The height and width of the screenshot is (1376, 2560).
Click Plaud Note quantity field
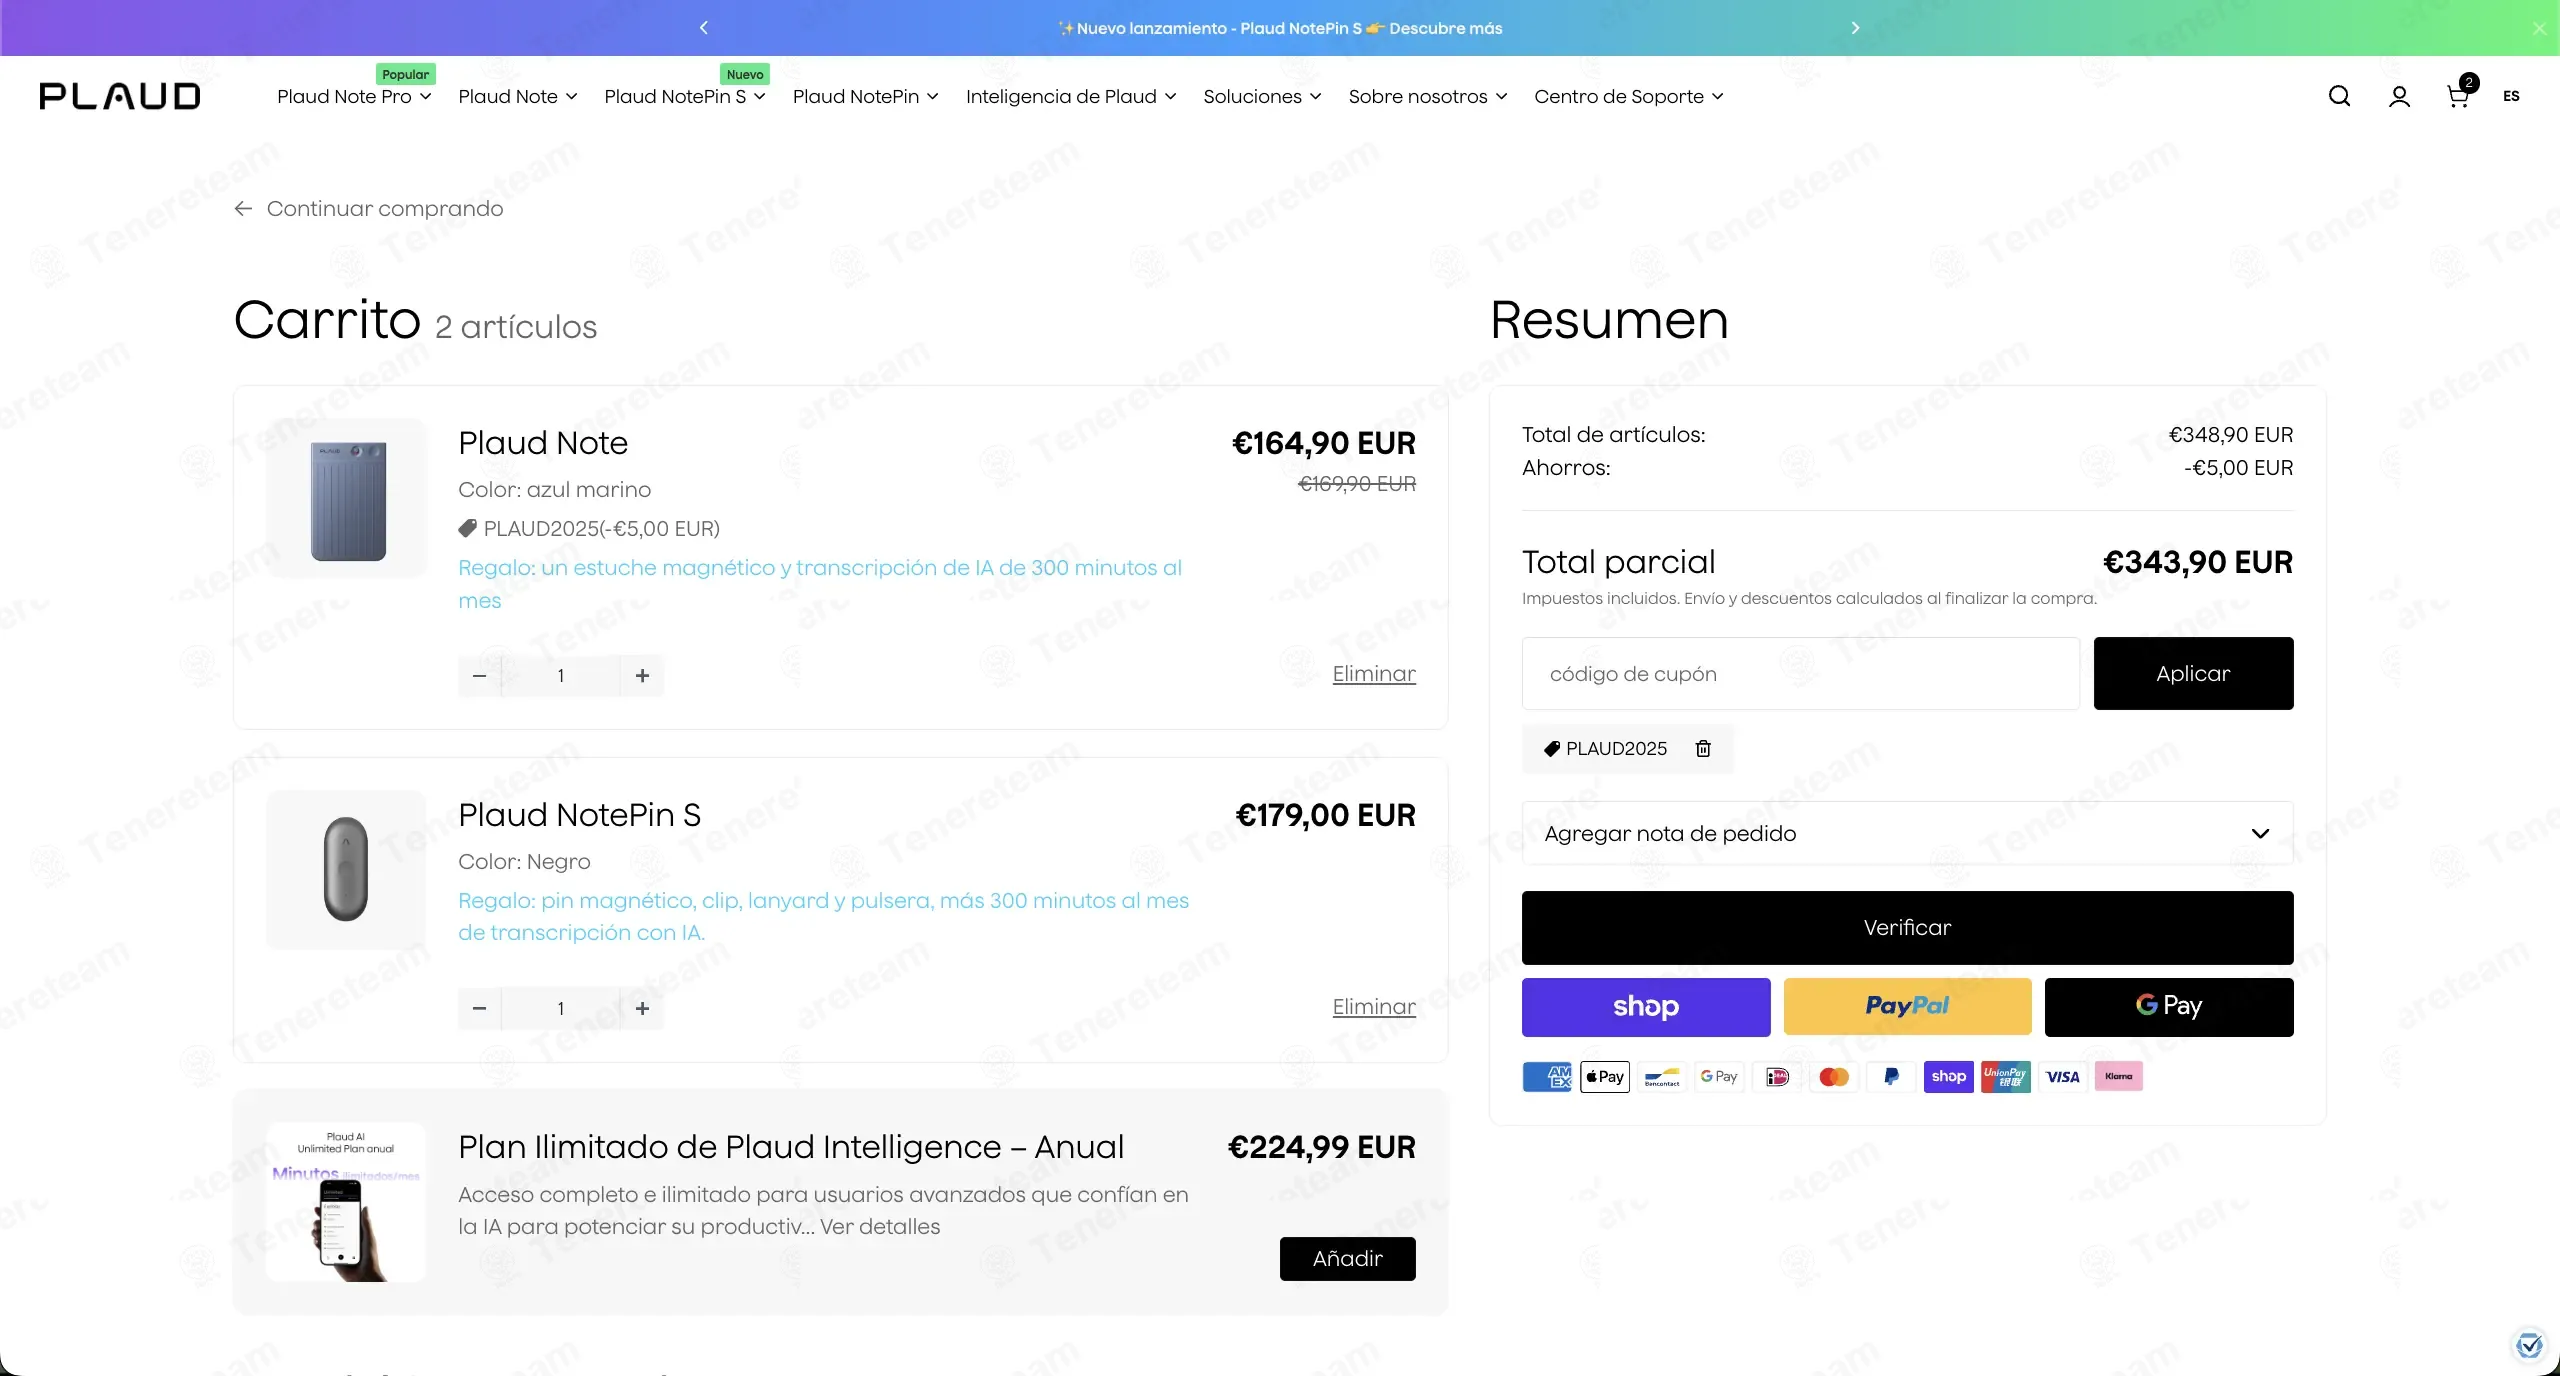pyautogui.click(x=561, y=676)
